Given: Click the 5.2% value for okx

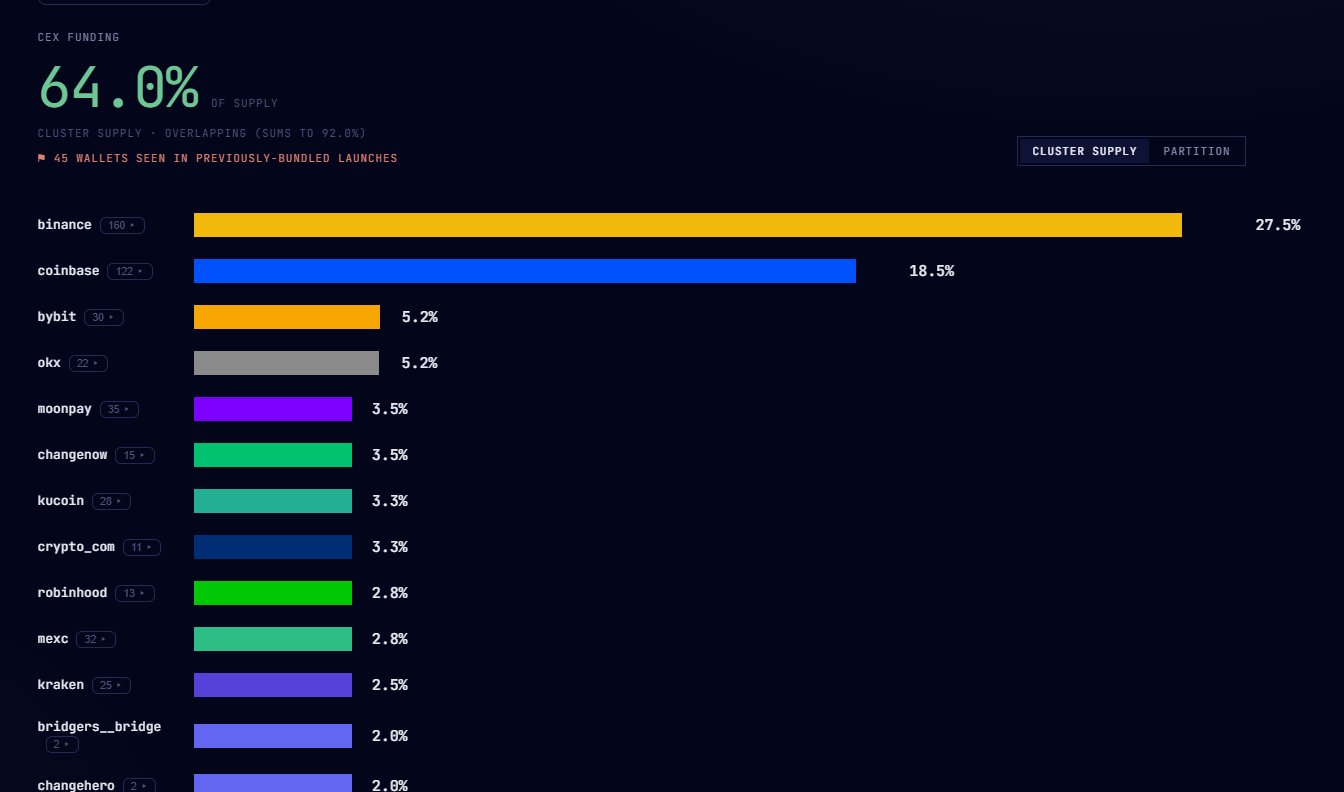Looking at the screenshot, I should [x=420, y=363].
